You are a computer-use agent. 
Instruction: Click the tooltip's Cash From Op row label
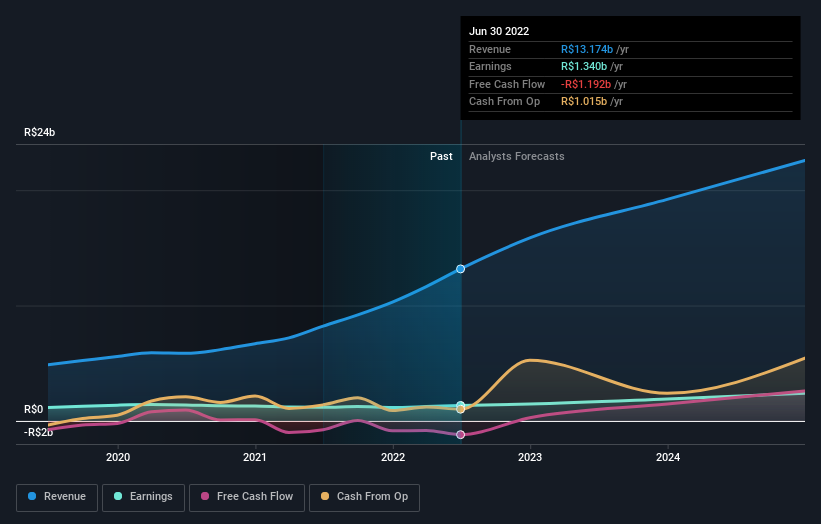(x=504, y=102)
